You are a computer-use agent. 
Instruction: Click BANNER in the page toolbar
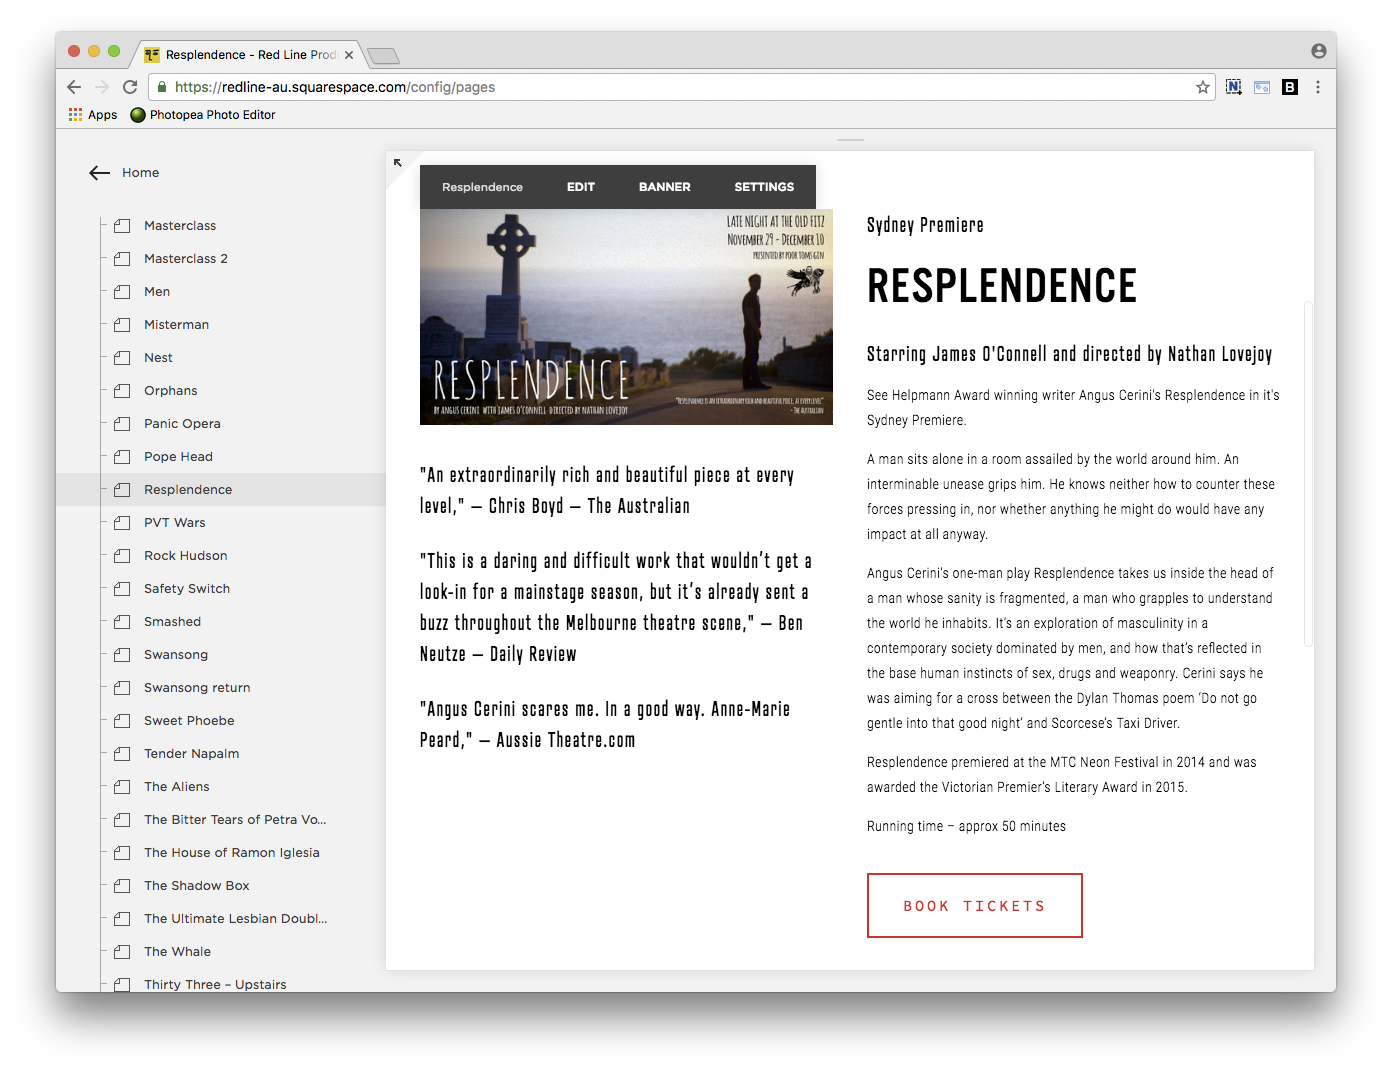(x=665, y=187)
